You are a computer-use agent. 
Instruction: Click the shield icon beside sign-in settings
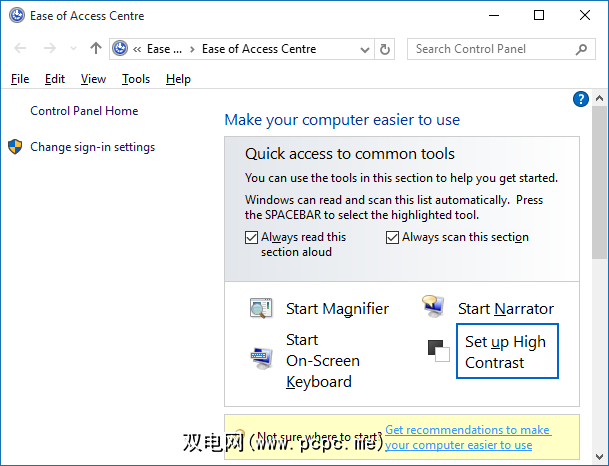click(15, 147)
